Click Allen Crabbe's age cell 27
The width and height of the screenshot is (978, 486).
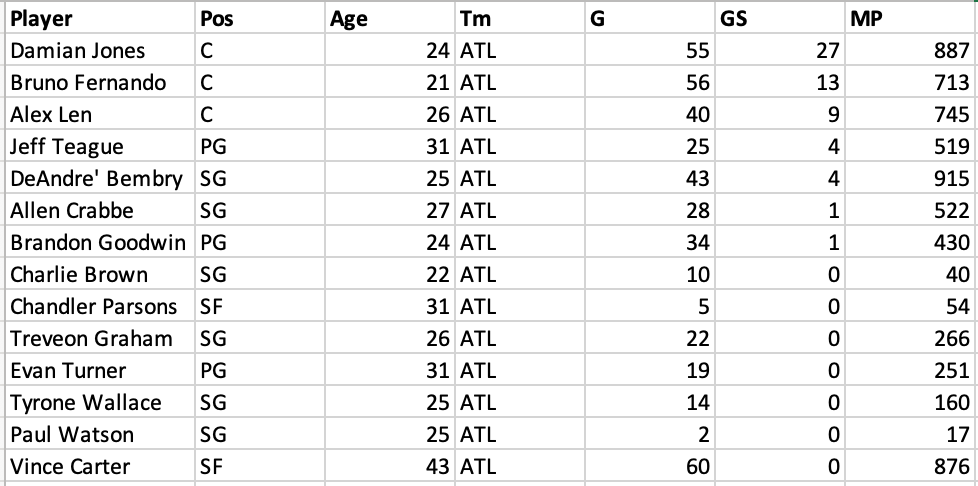pyautogui.click(x=390, y=210)
